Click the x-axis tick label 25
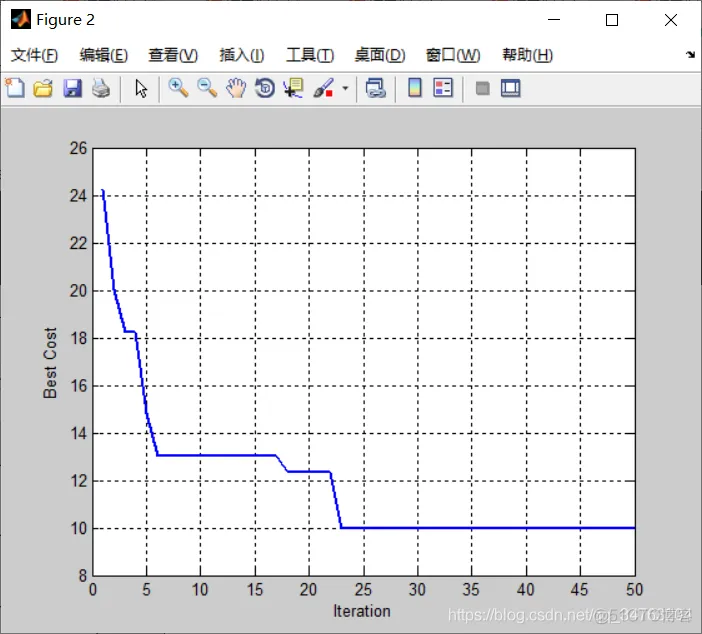702x634 pixels. [363, 589]
